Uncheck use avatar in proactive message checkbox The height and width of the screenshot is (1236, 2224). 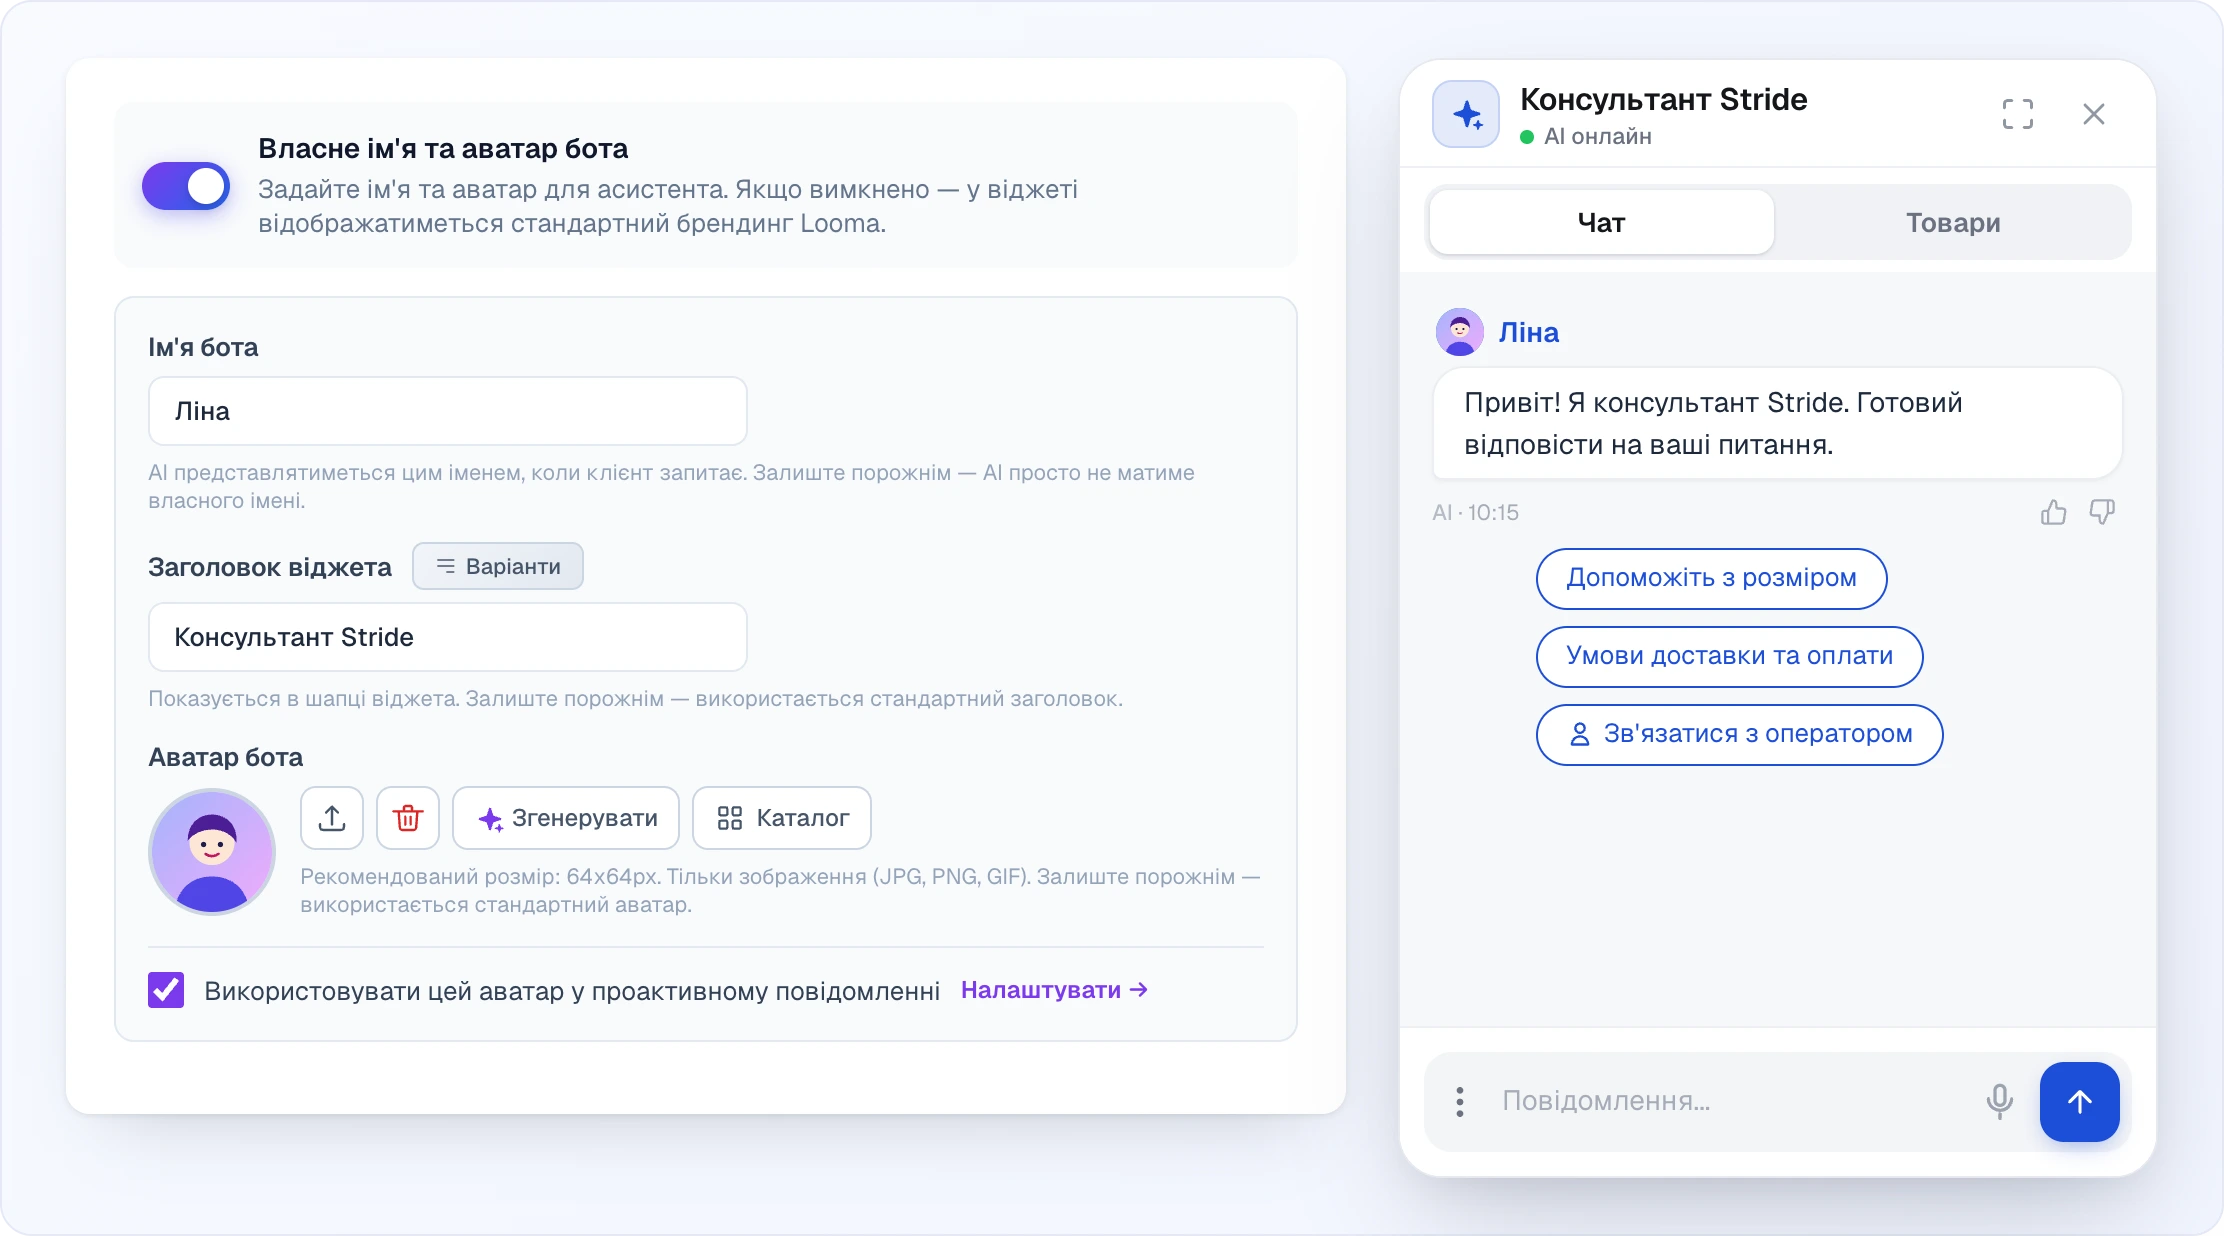(x=166, y=990)
